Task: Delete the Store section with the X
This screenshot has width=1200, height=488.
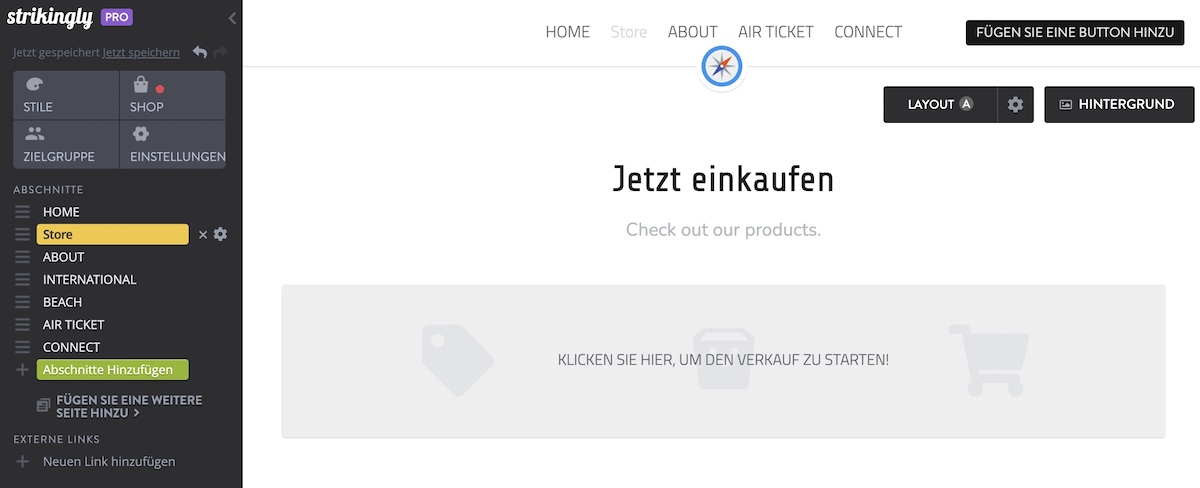Action: tap(203, 234)
